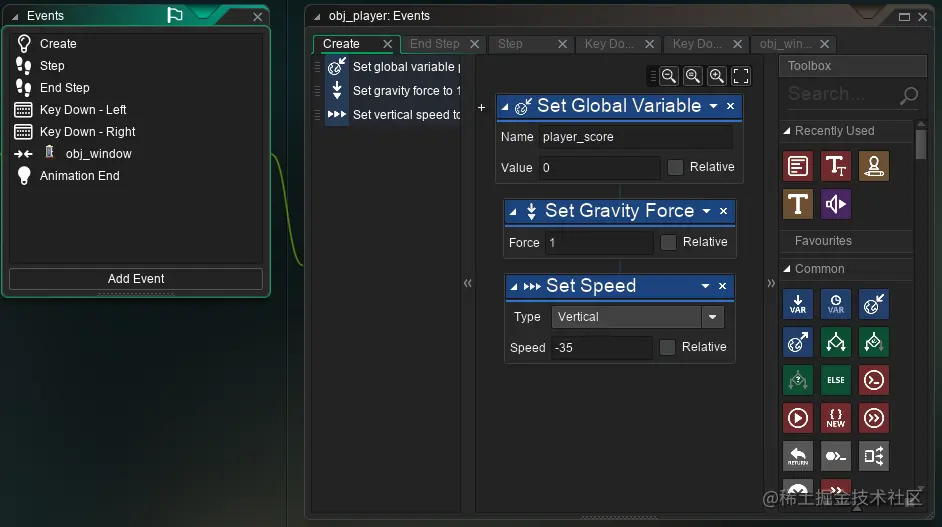This screenshot has height=527, width=942.
Task: Click the Name field containing player_score
Action: (636, 137)
